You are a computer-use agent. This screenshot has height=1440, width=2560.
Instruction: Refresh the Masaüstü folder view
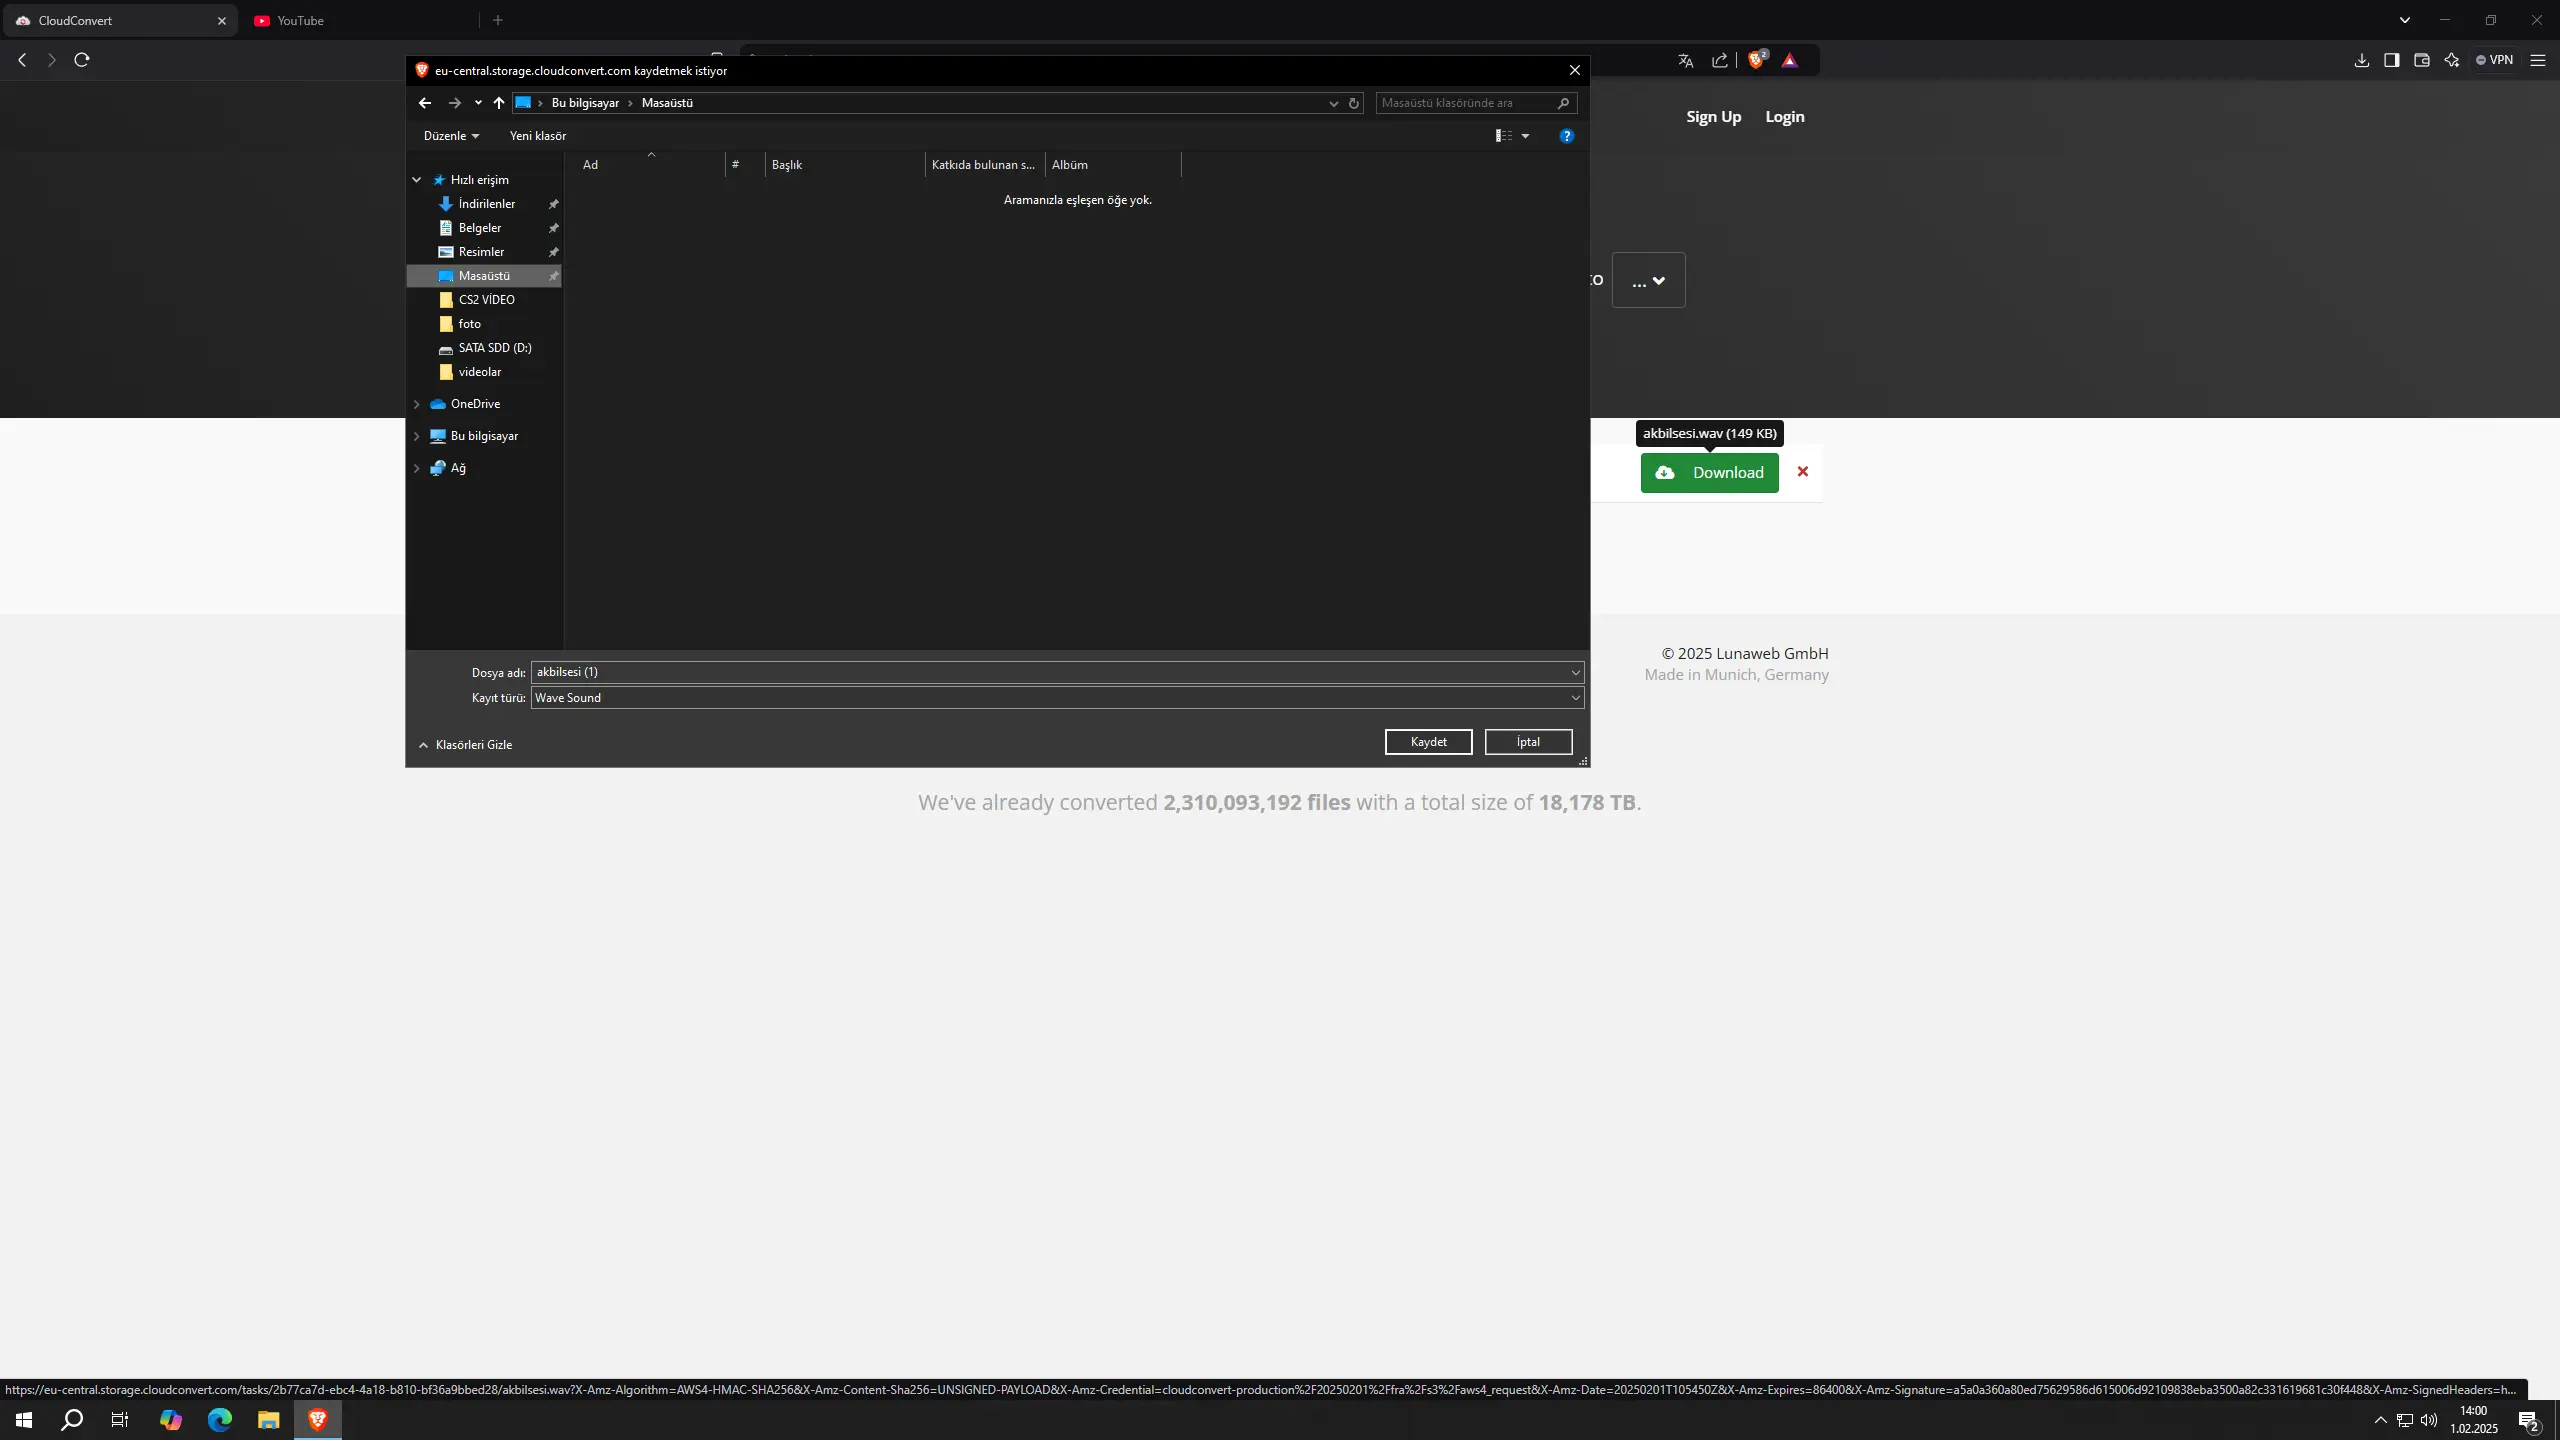[1354, 103]
